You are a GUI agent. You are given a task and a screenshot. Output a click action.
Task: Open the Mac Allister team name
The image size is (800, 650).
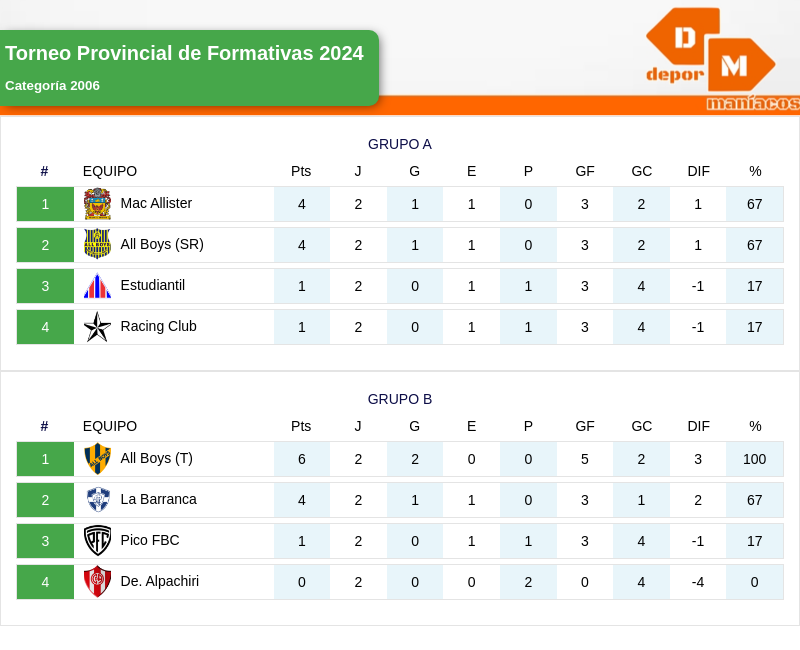[x=156, y=203]
